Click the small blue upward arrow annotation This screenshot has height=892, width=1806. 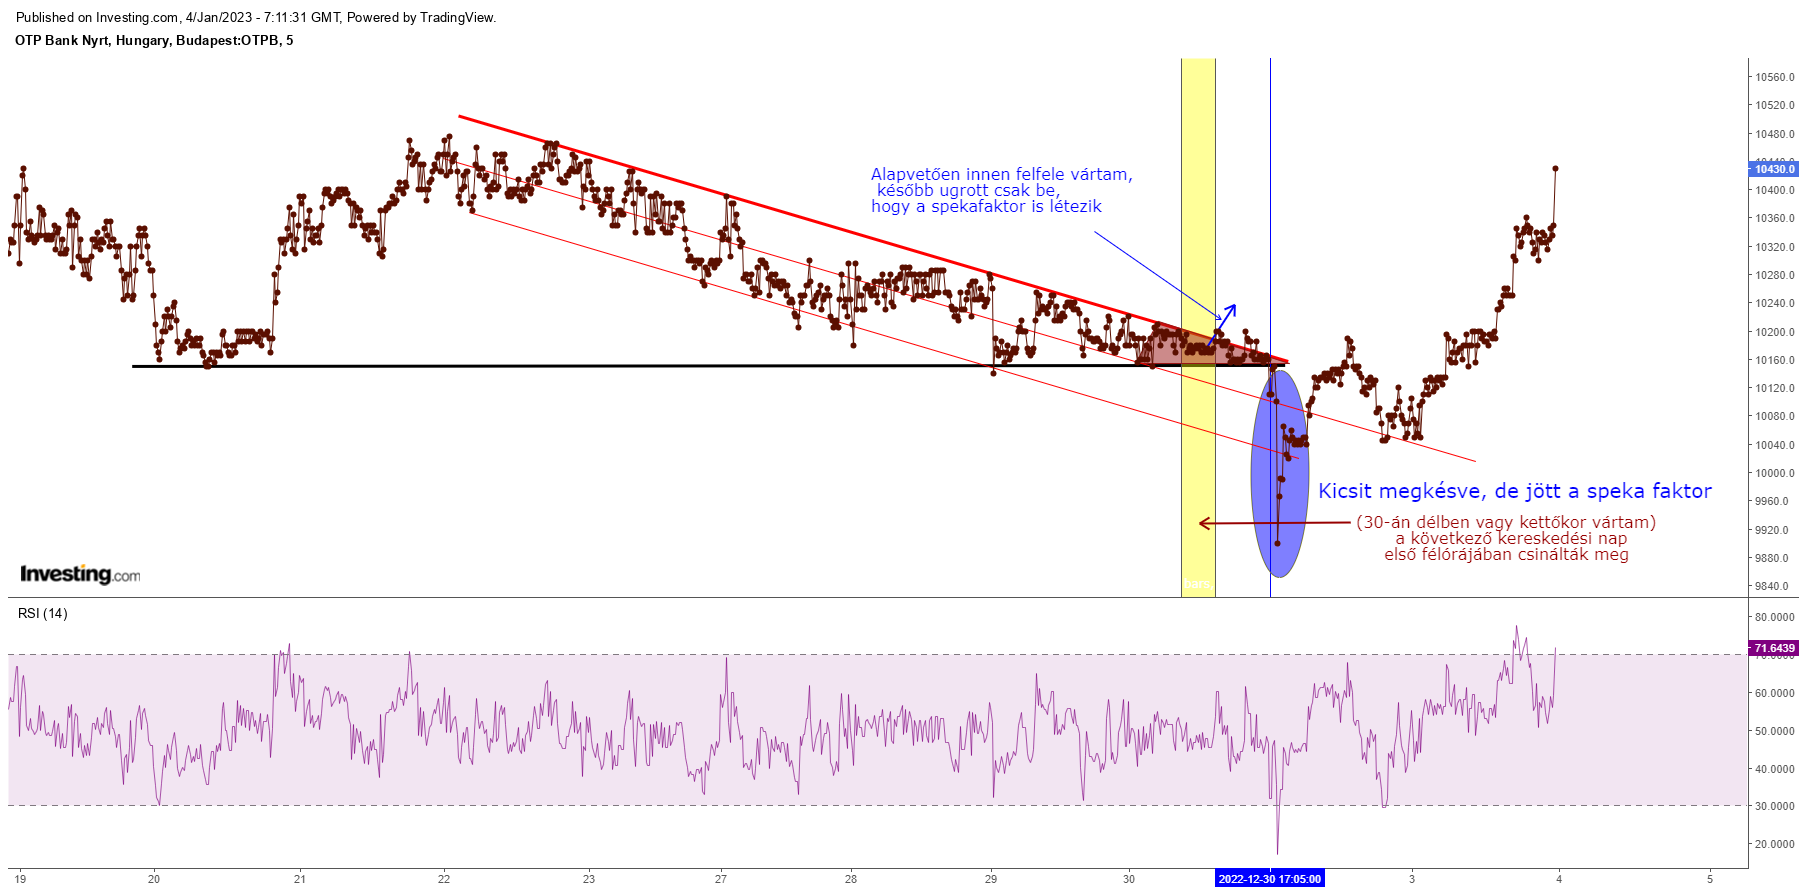coord(1224,322)
